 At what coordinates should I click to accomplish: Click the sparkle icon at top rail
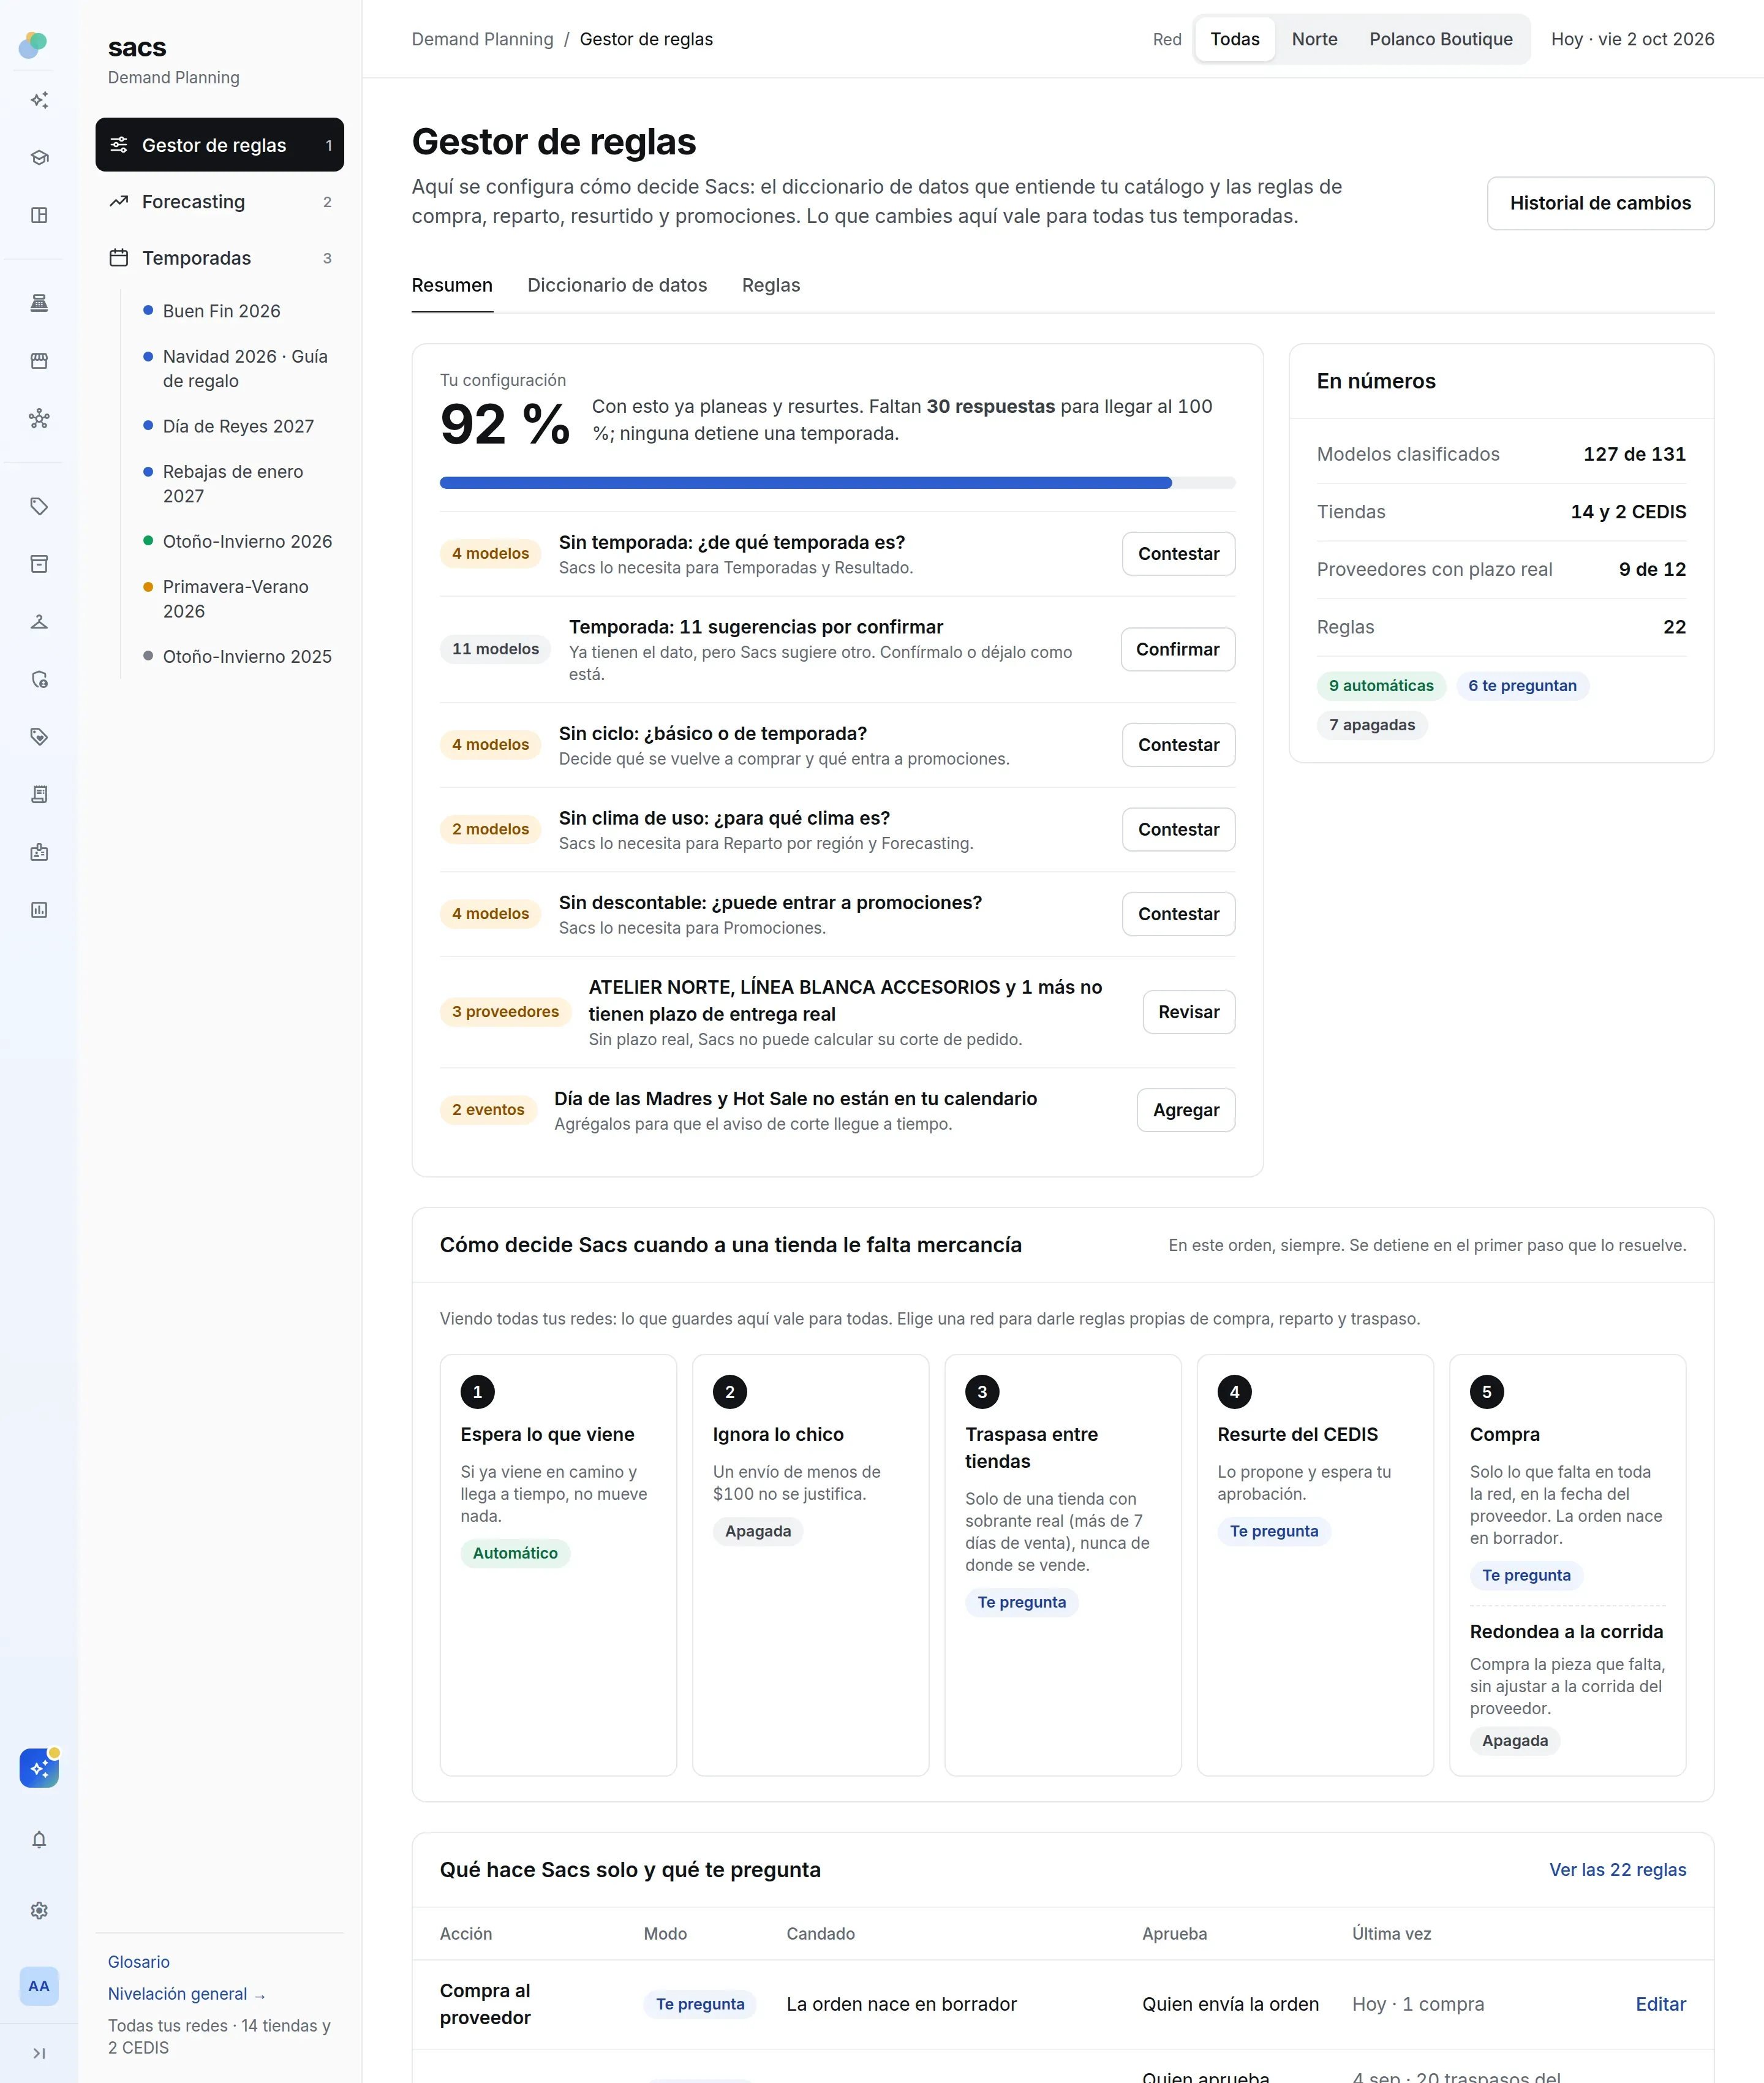[x=39, y=100]
